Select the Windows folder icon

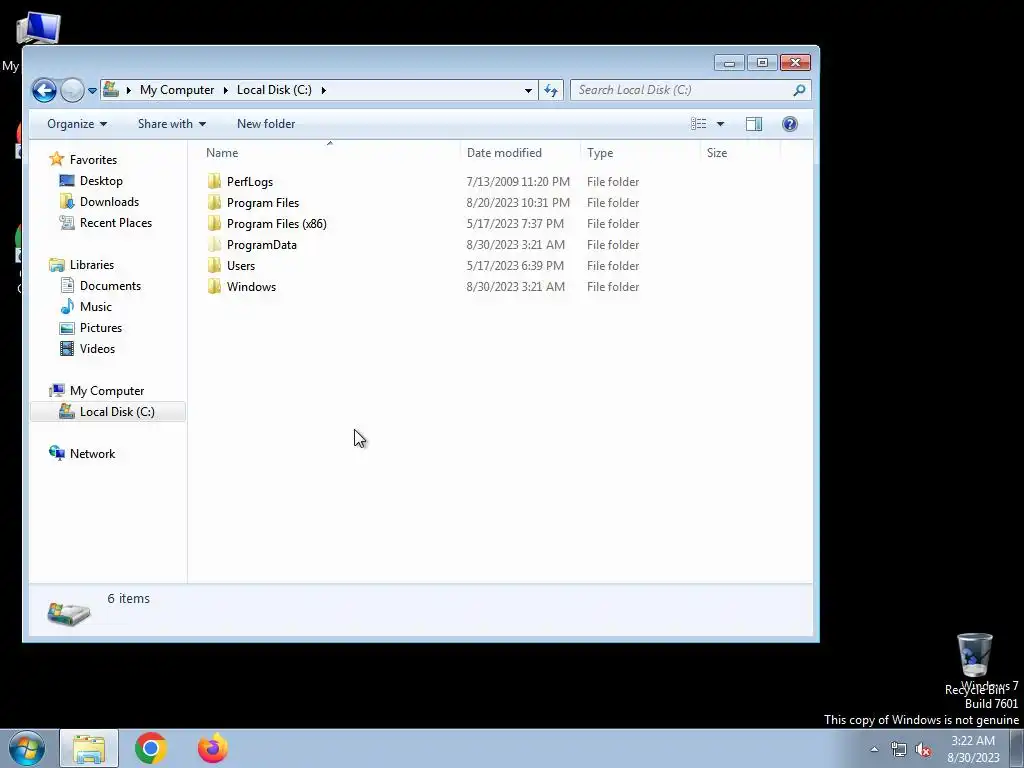pyautogui.click(x=214, y=286)
